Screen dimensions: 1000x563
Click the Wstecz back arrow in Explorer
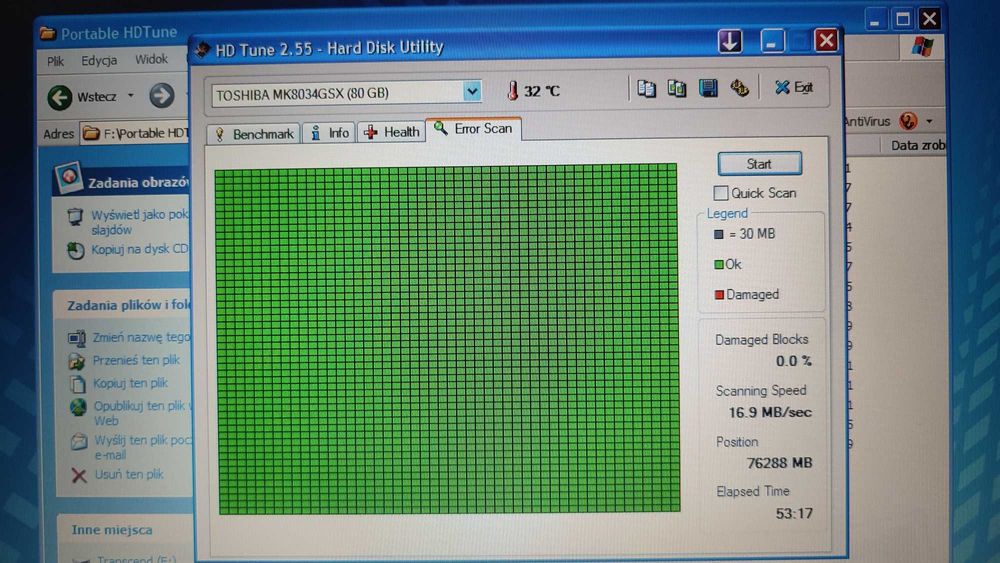[60, 98]
